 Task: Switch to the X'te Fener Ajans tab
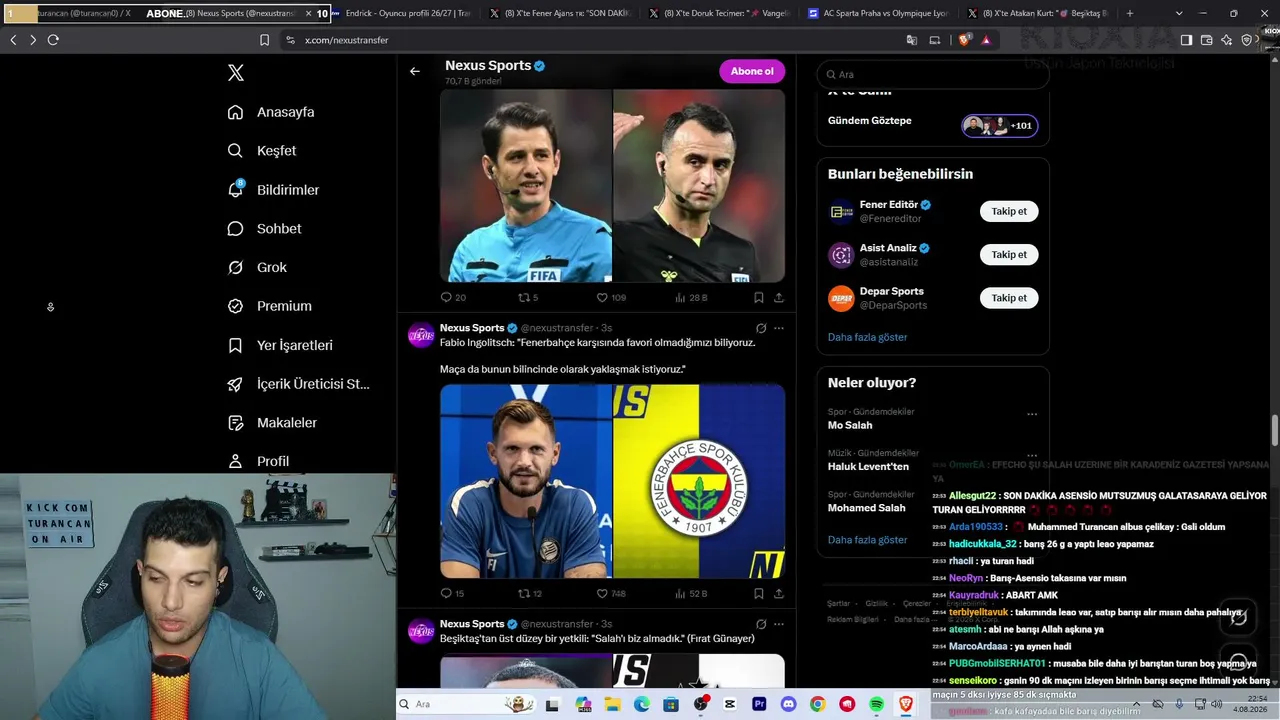click(560, 13)
